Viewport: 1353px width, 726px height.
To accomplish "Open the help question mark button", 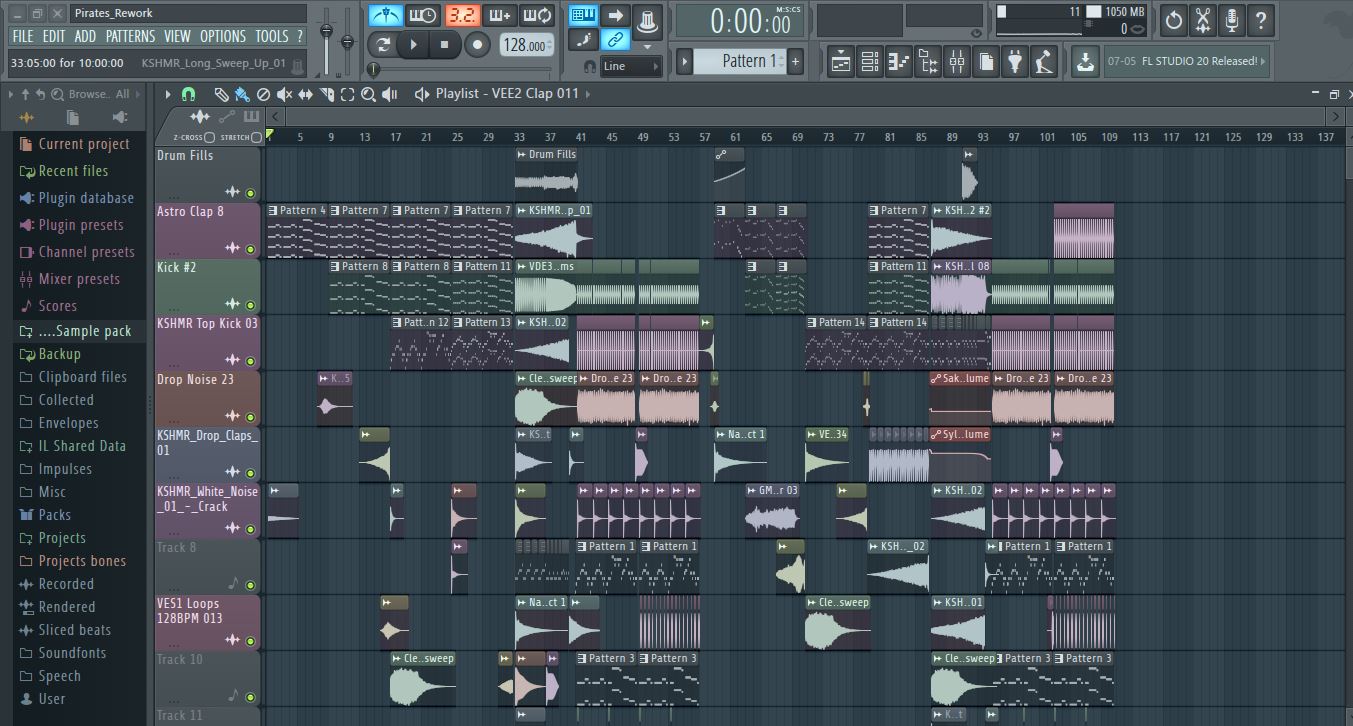I will [1261, 20].
